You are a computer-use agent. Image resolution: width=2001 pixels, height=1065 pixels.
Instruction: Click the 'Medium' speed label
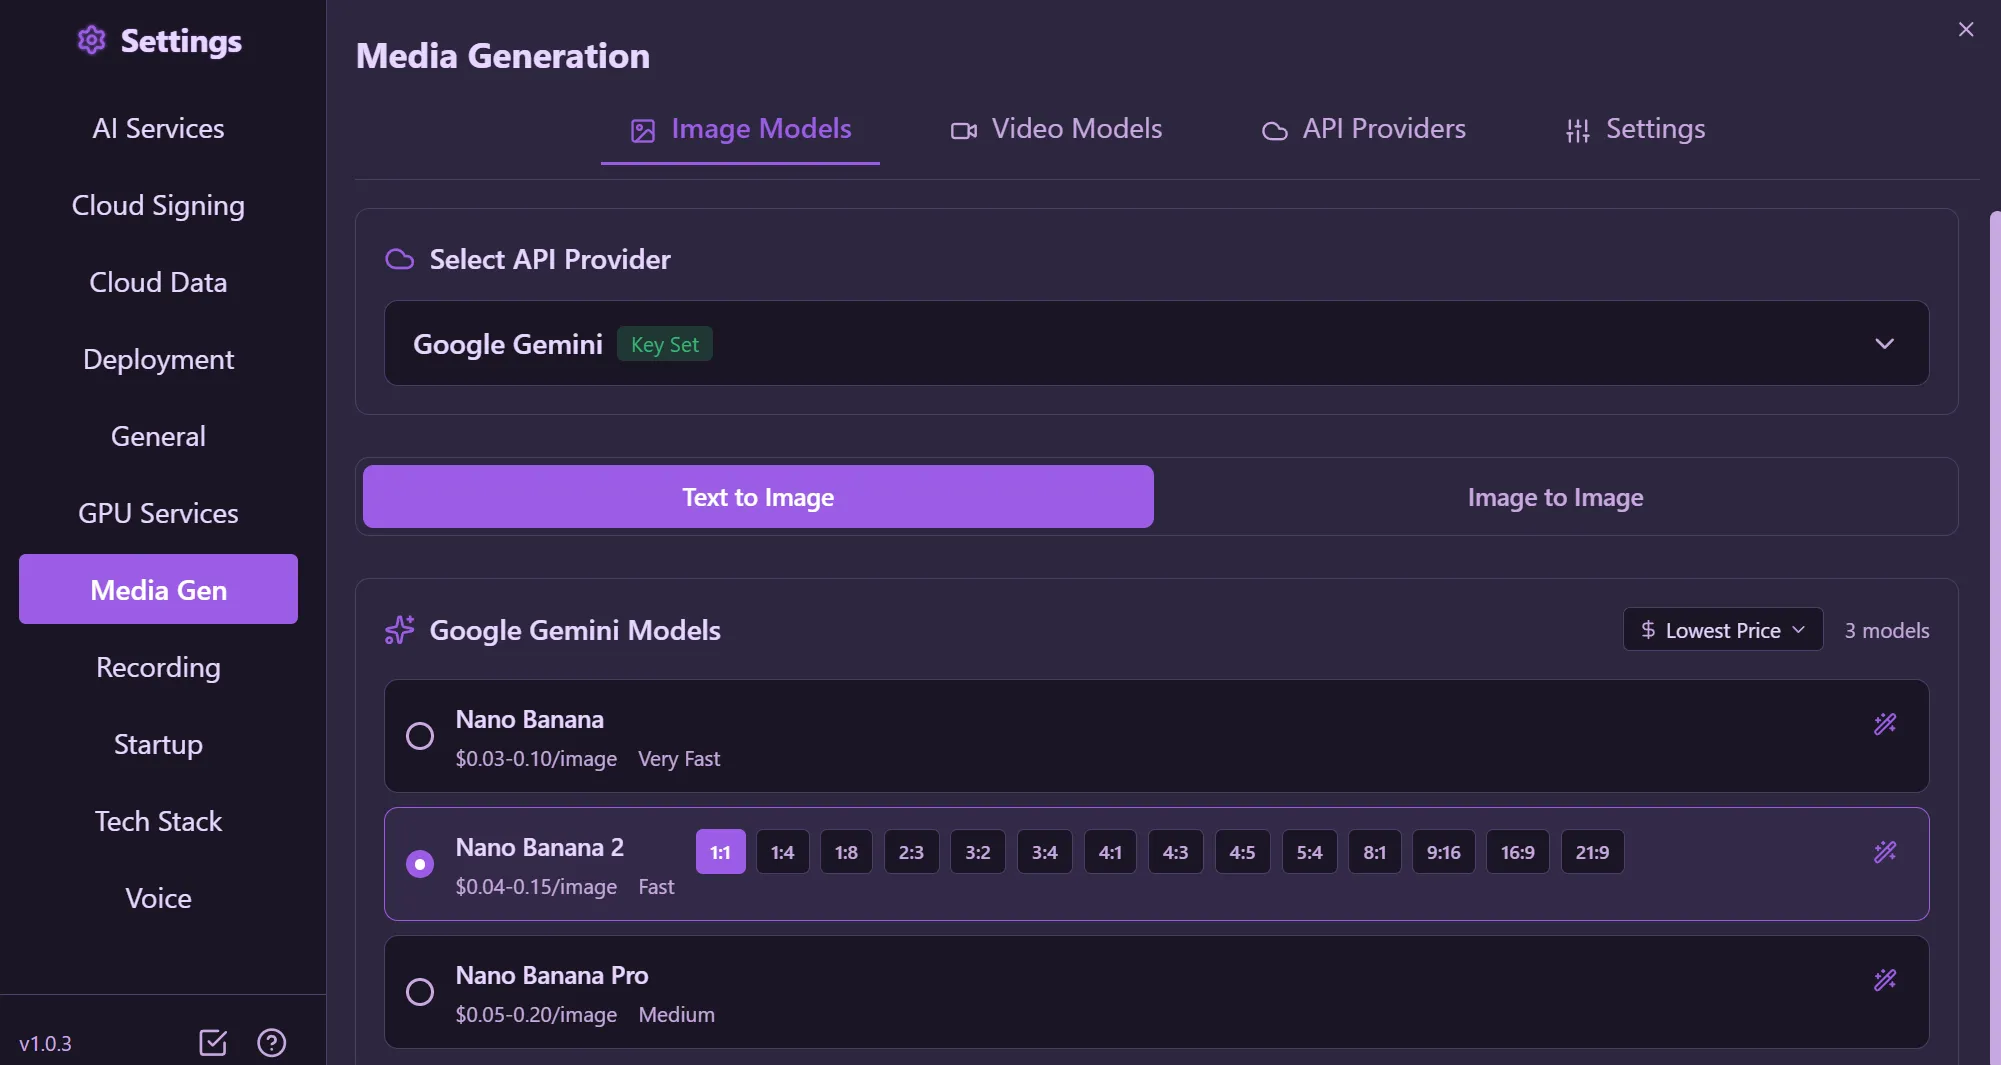677,1015
